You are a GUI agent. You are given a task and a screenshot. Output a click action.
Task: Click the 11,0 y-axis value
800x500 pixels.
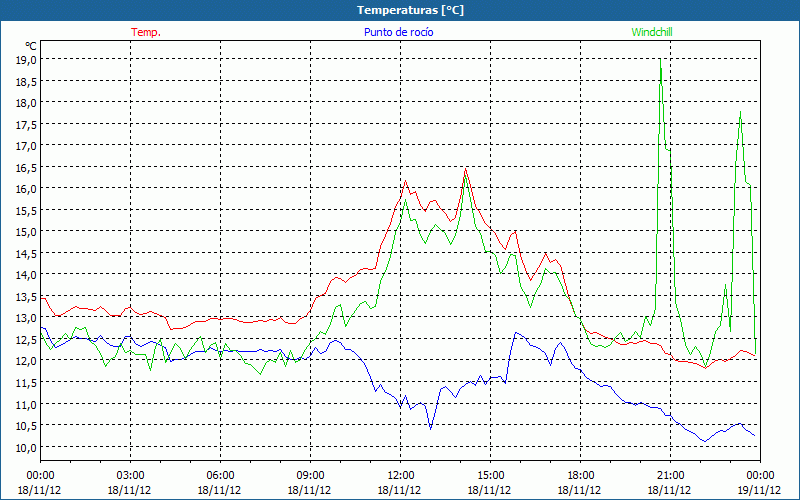pyautogui.click(x=27, y=404)
